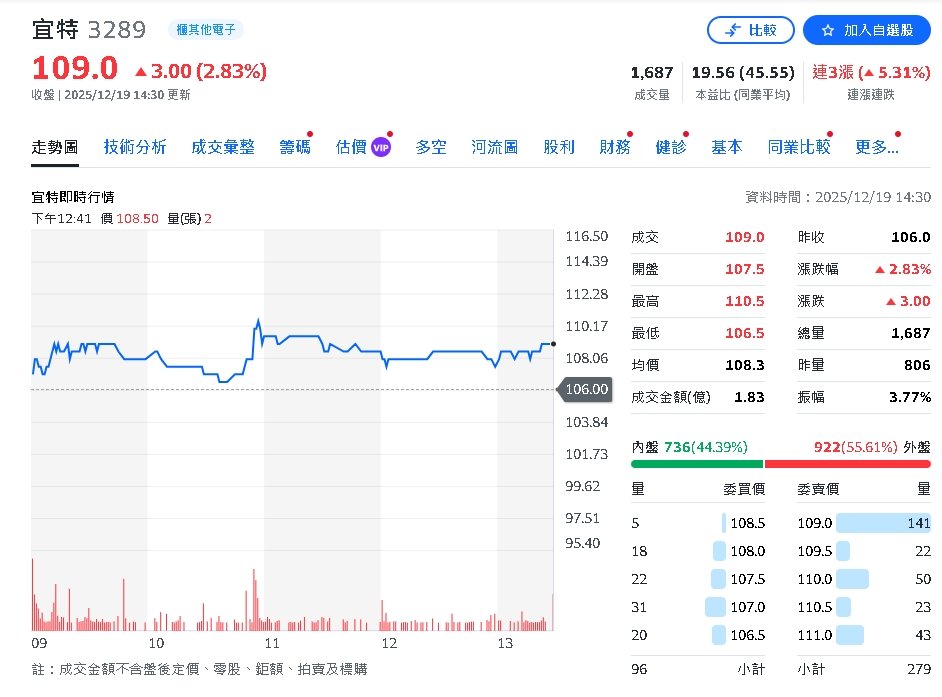Open the 籌碼 tab
The image size is (942, 697).
tap(294, 146)
